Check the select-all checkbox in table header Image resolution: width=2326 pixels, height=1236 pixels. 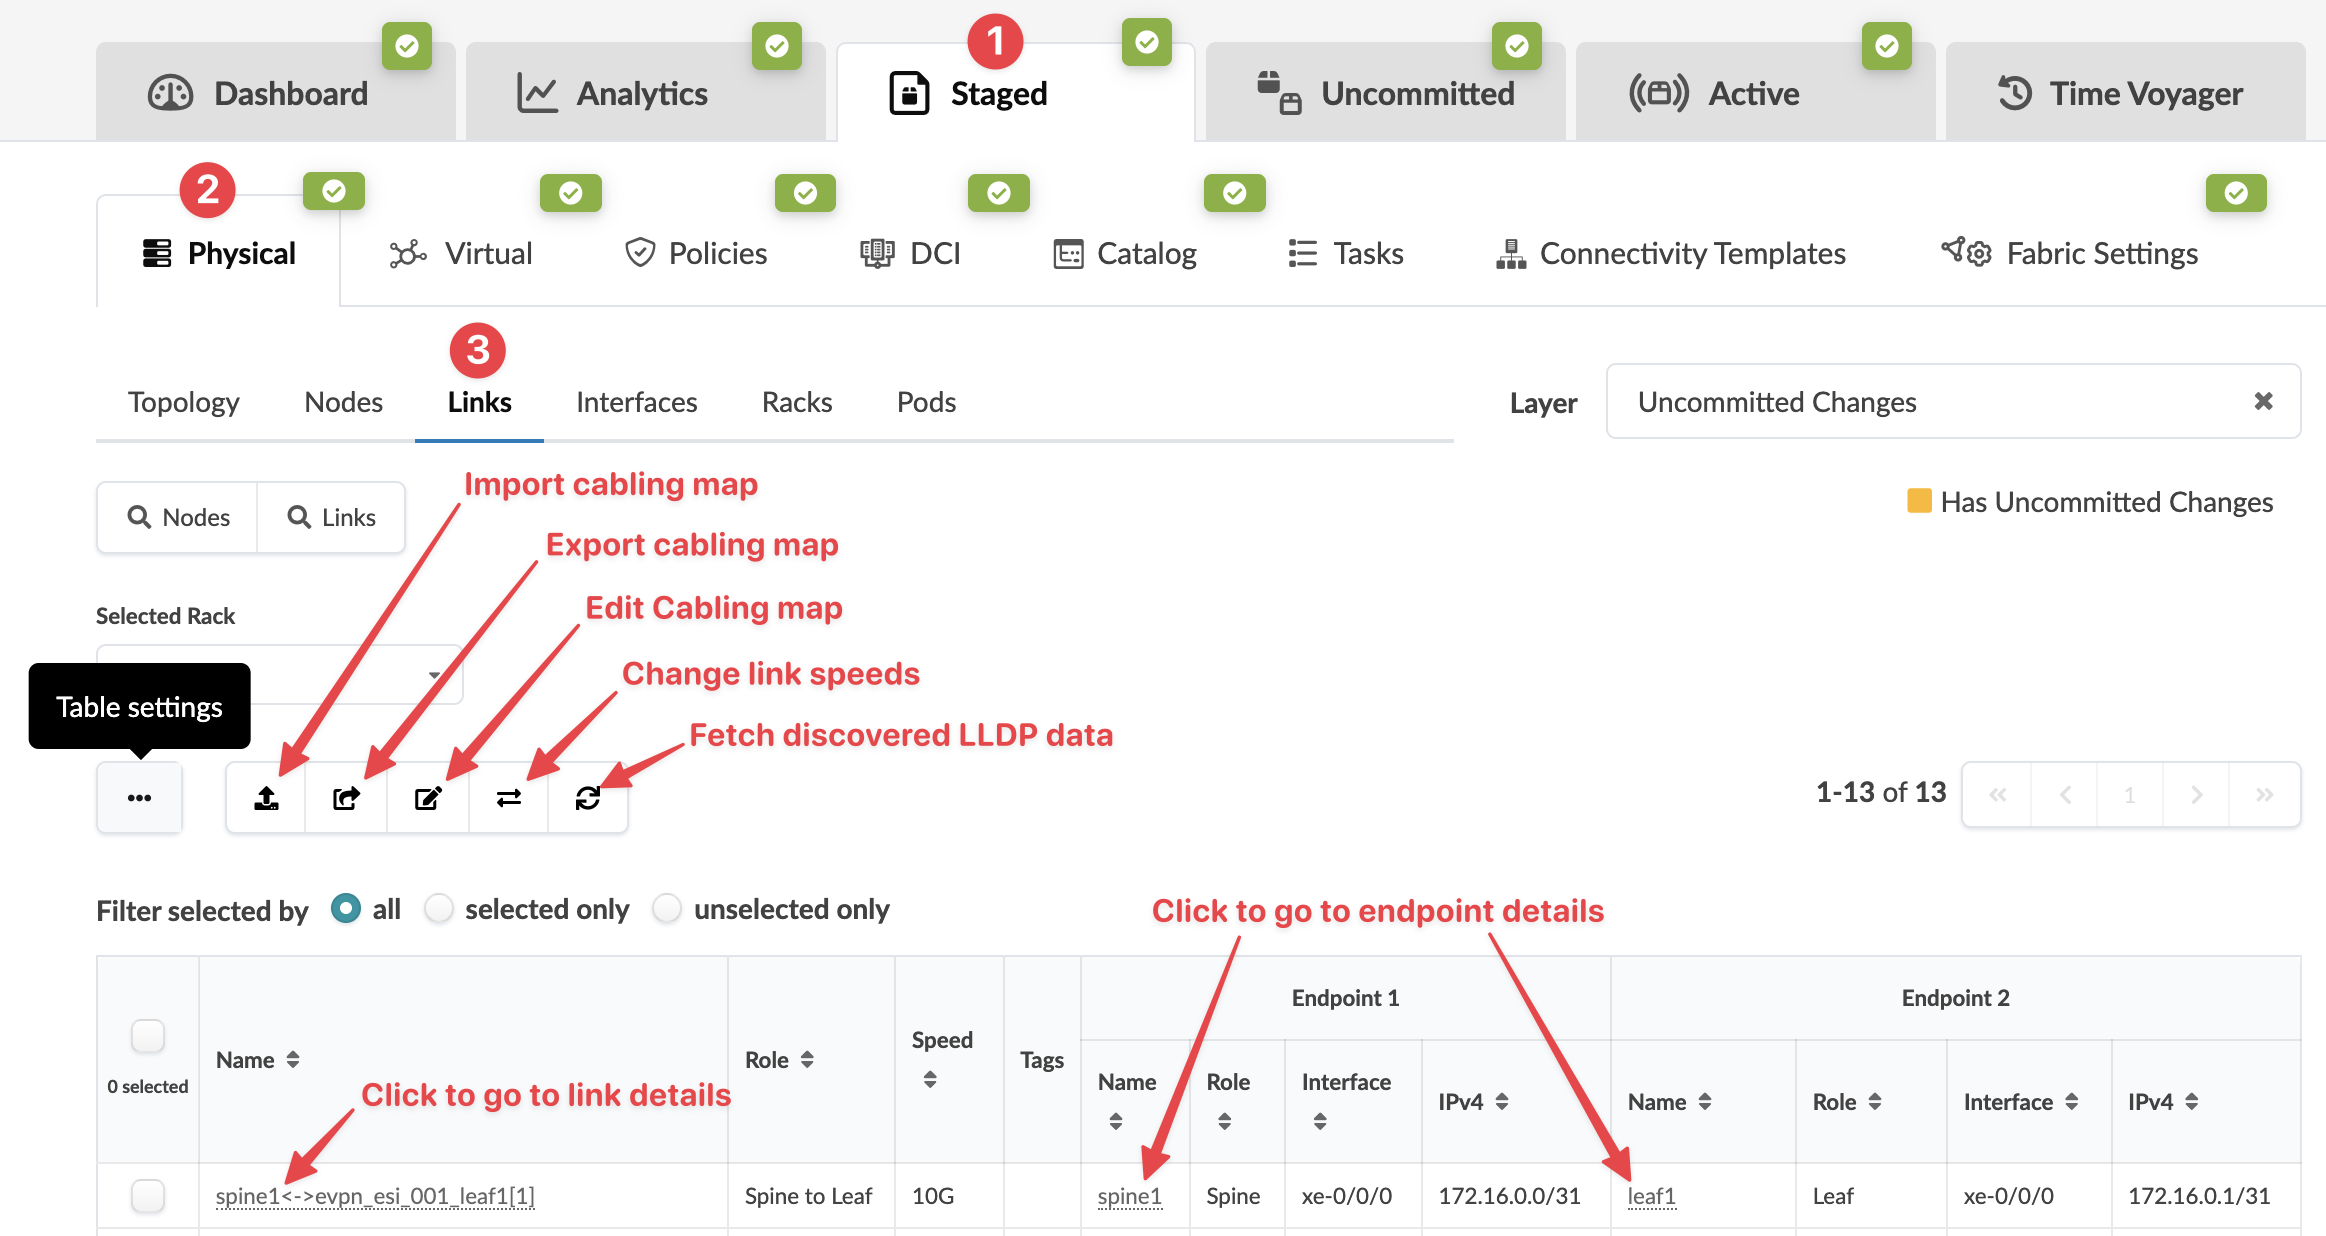tap(148, 1036)
